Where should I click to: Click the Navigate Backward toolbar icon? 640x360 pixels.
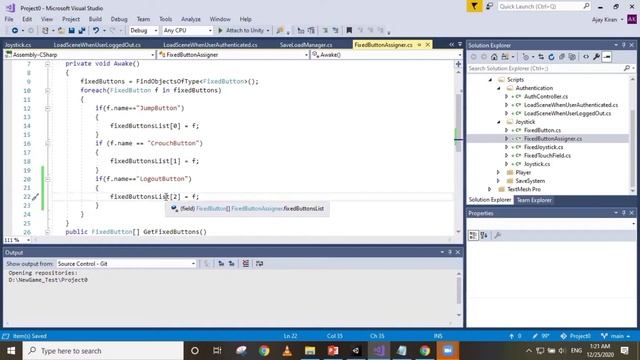(x=15, y=31)
